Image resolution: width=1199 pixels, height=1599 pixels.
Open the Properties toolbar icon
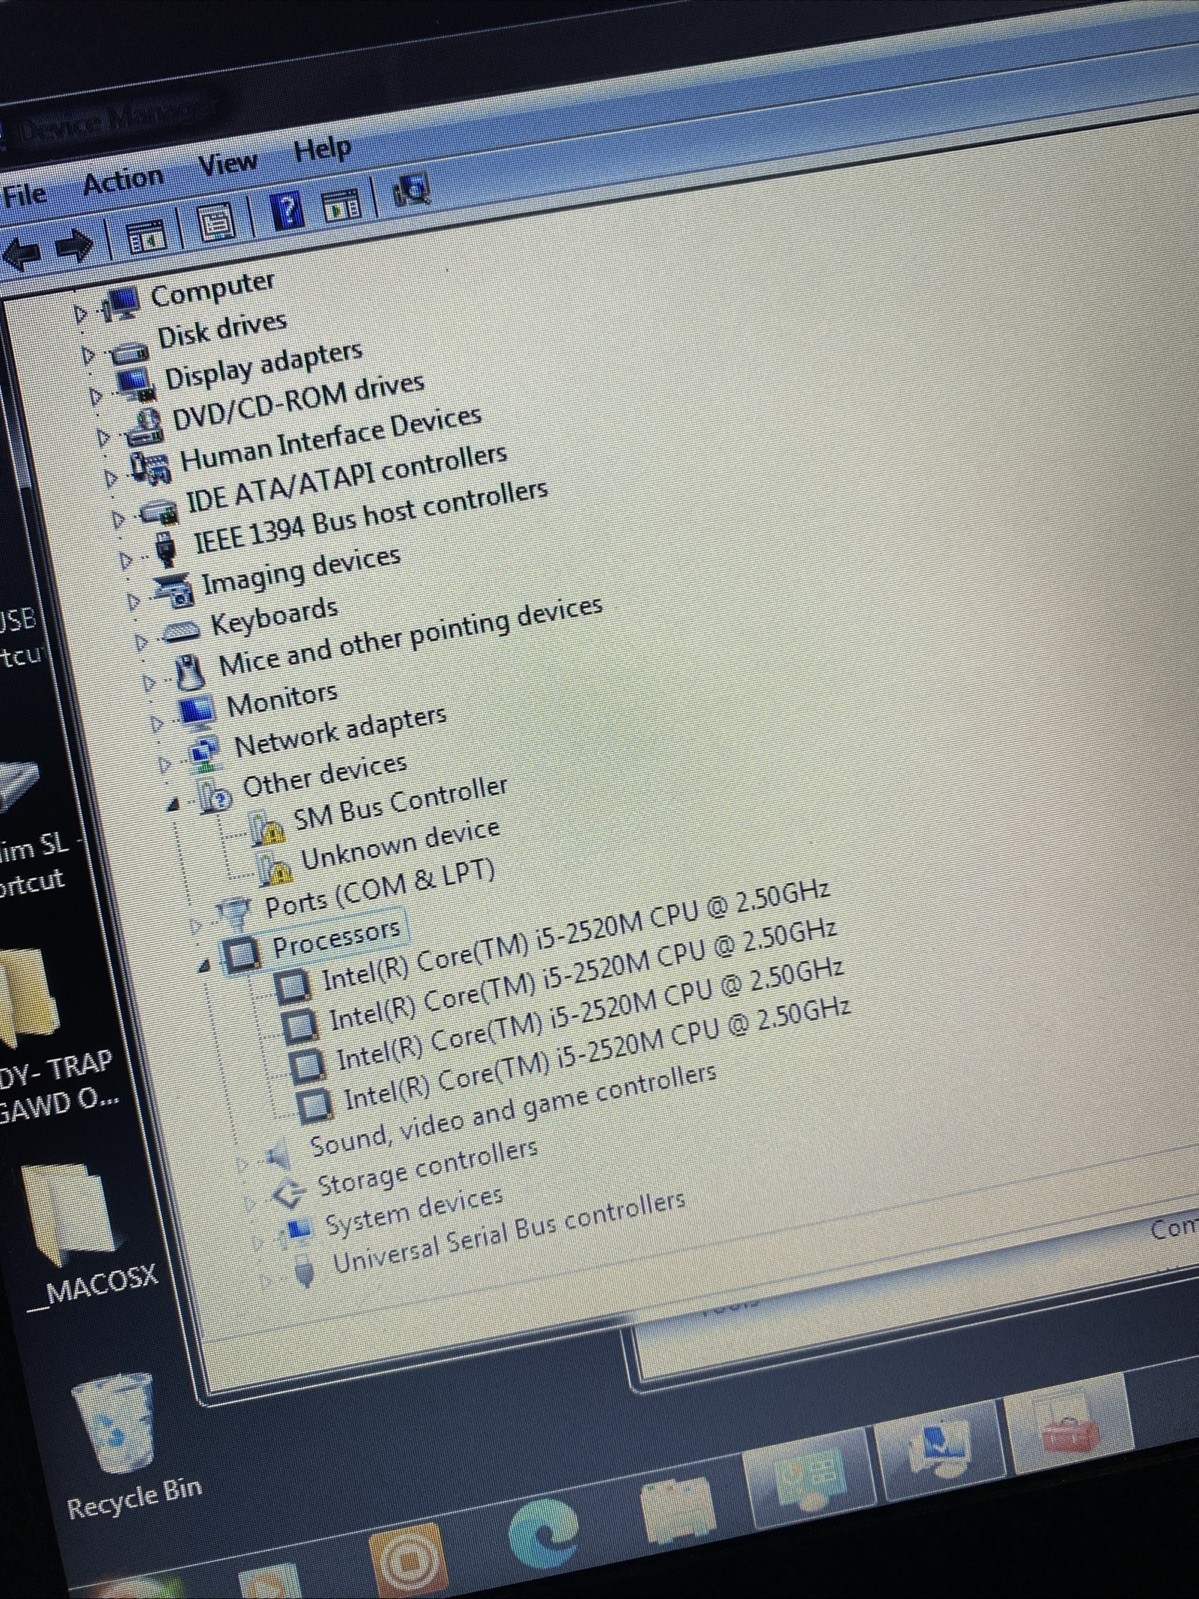215,224
